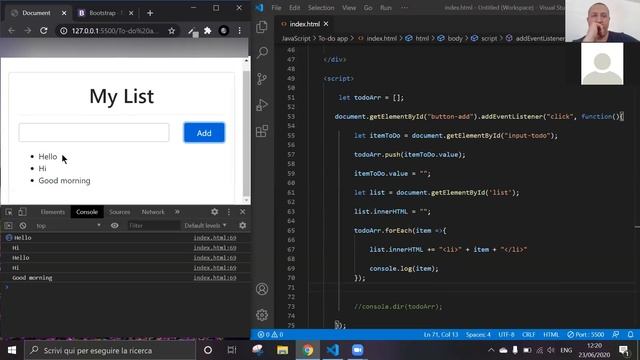Click Ln 71, Col 13 in status bar
640x360 pixels.
tap(441, 335)
